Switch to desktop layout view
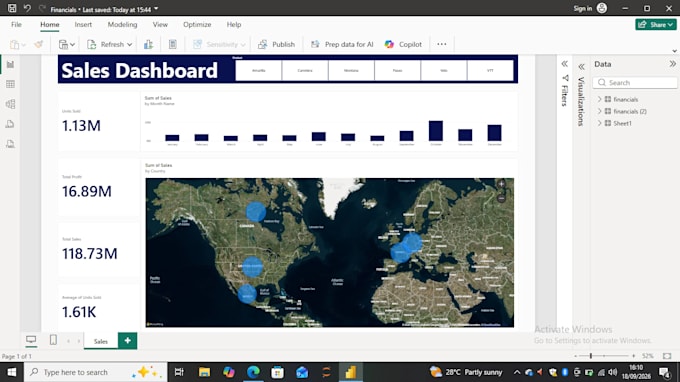Screen dimensions: 680x382 click(x=31, y=340)
